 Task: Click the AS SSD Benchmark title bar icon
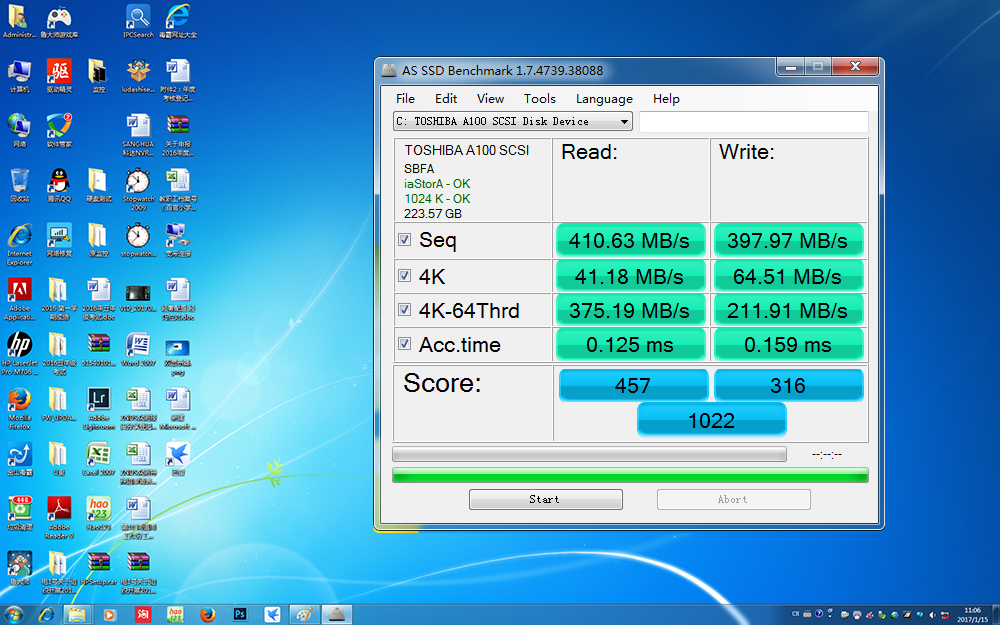388,70
